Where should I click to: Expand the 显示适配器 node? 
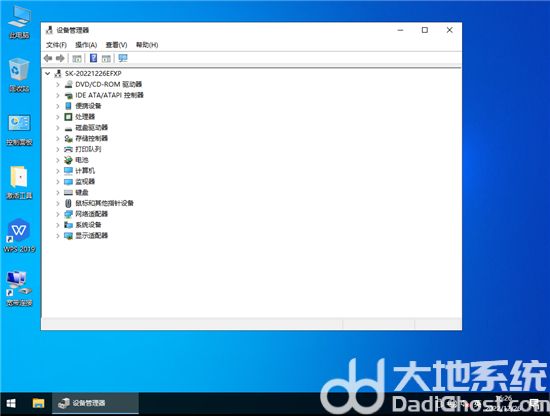click(x=58, y=236)
